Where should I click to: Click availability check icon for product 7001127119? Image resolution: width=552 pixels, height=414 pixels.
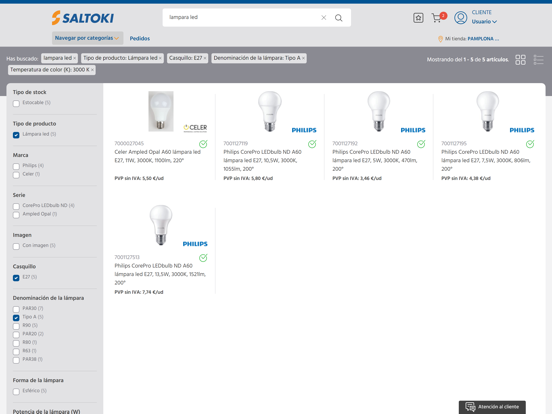pos(312,144)
